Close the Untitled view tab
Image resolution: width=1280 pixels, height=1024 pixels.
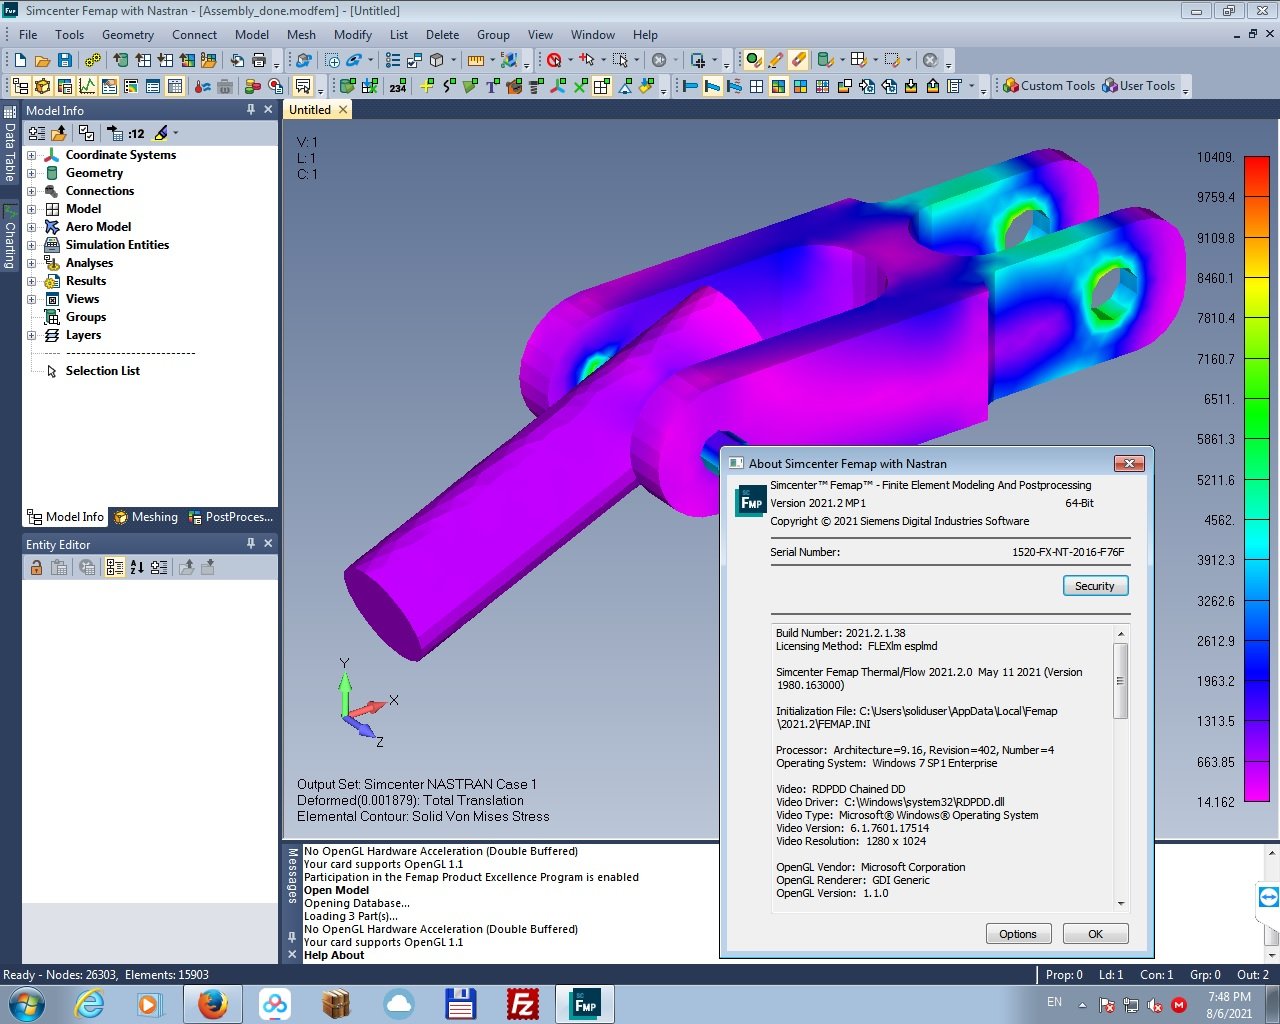[x=343, y=110]
